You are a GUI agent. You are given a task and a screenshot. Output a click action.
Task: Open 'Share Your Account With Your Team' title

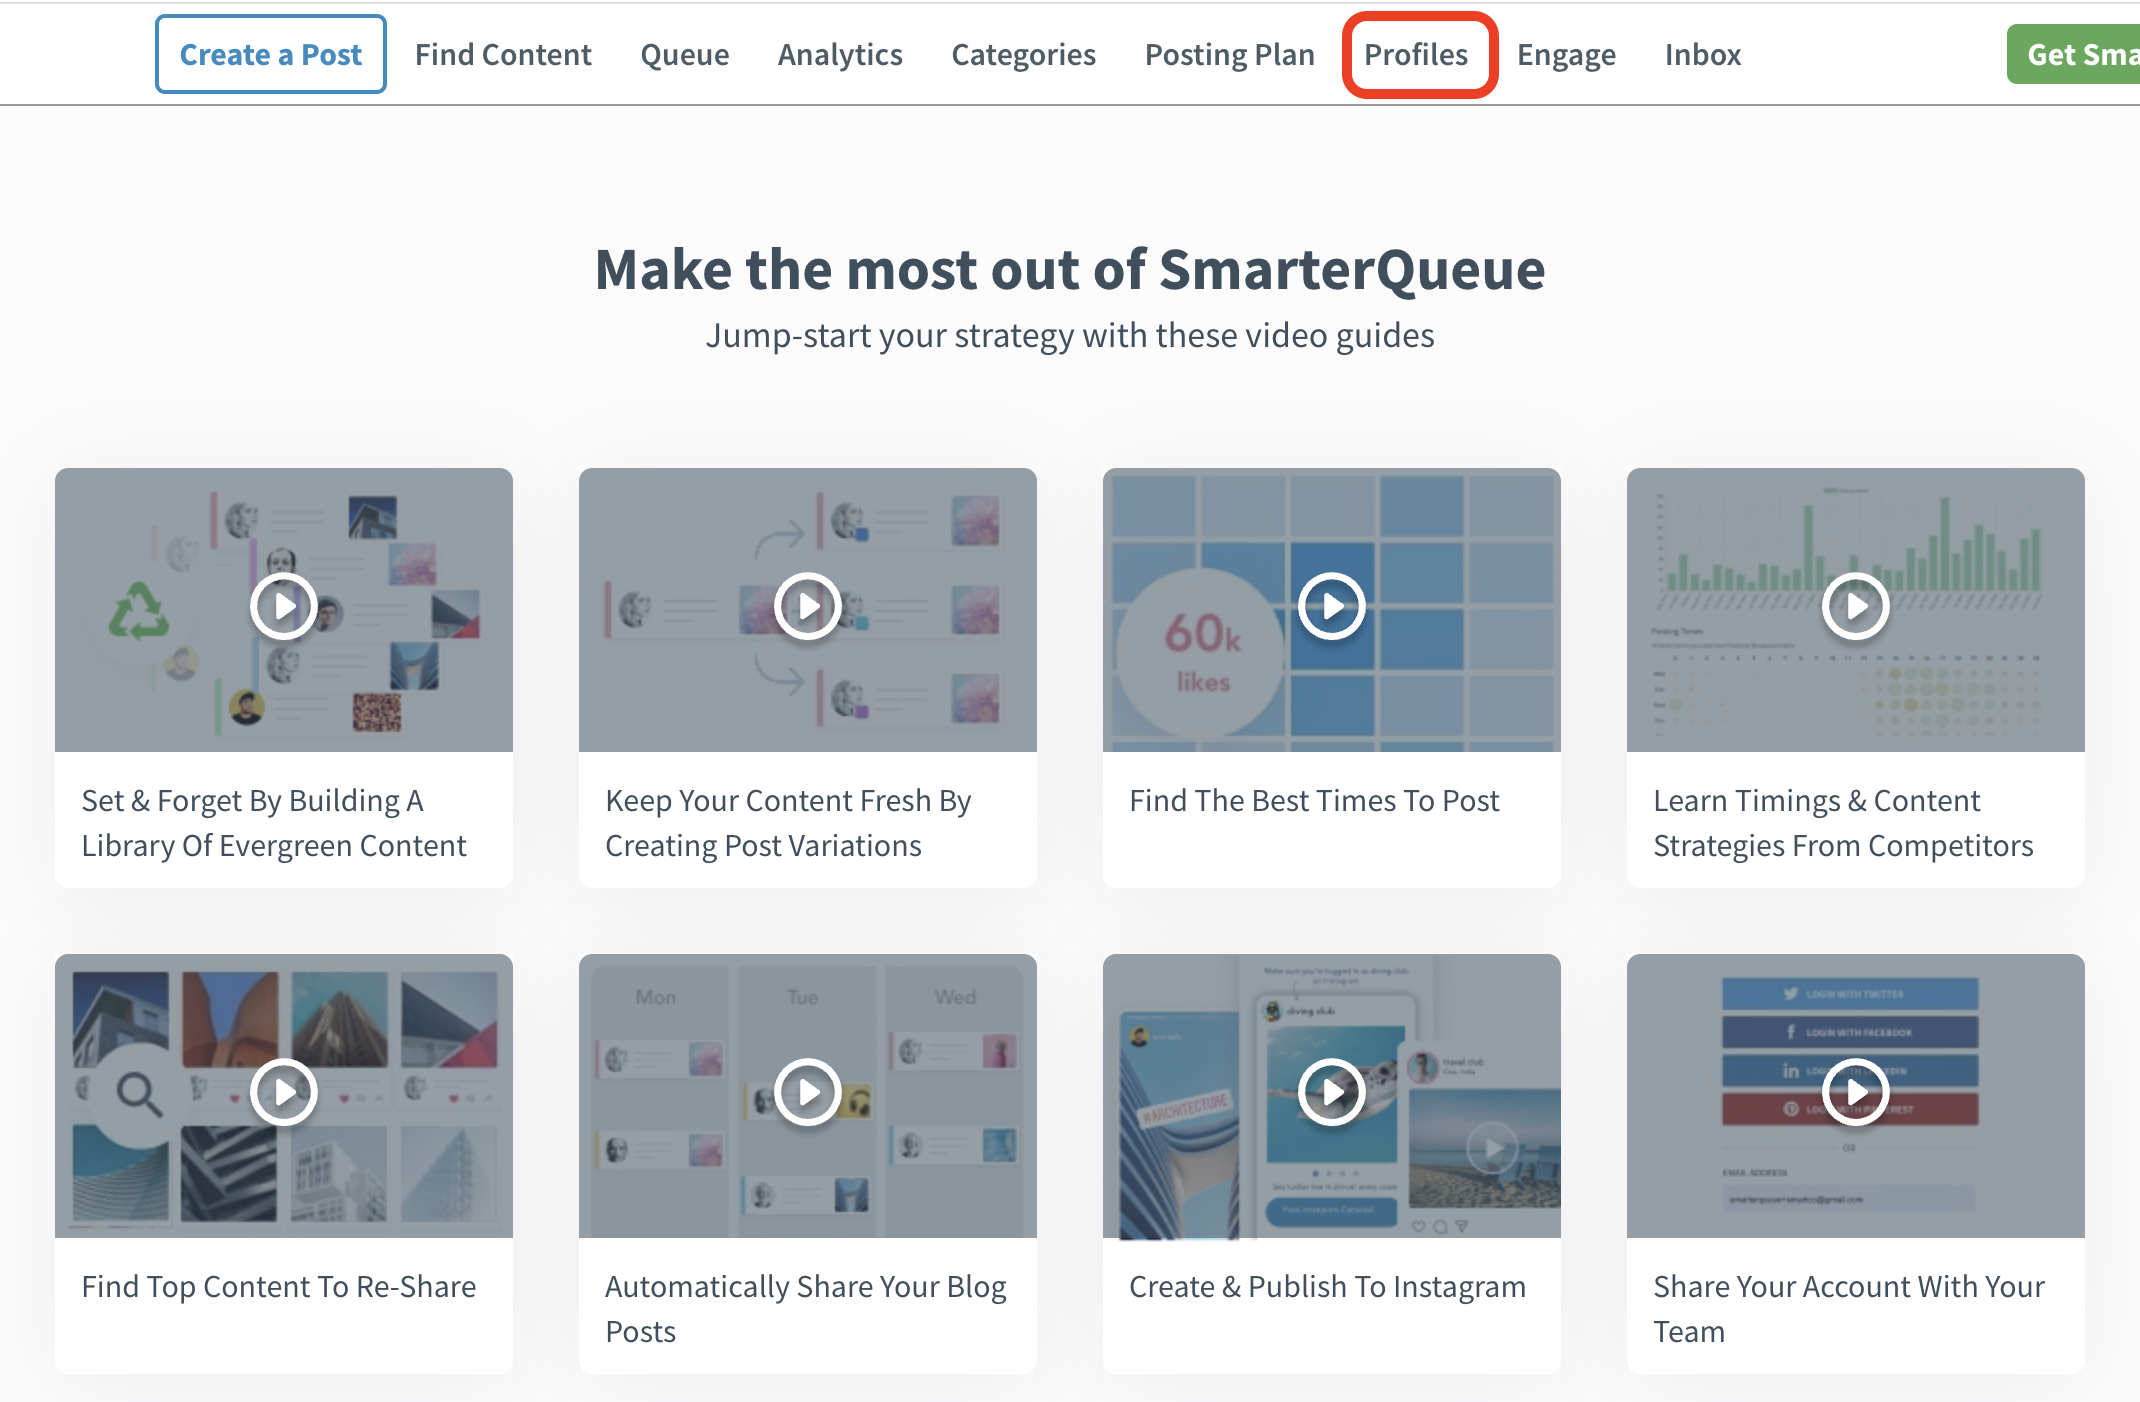[1849, 1309]
